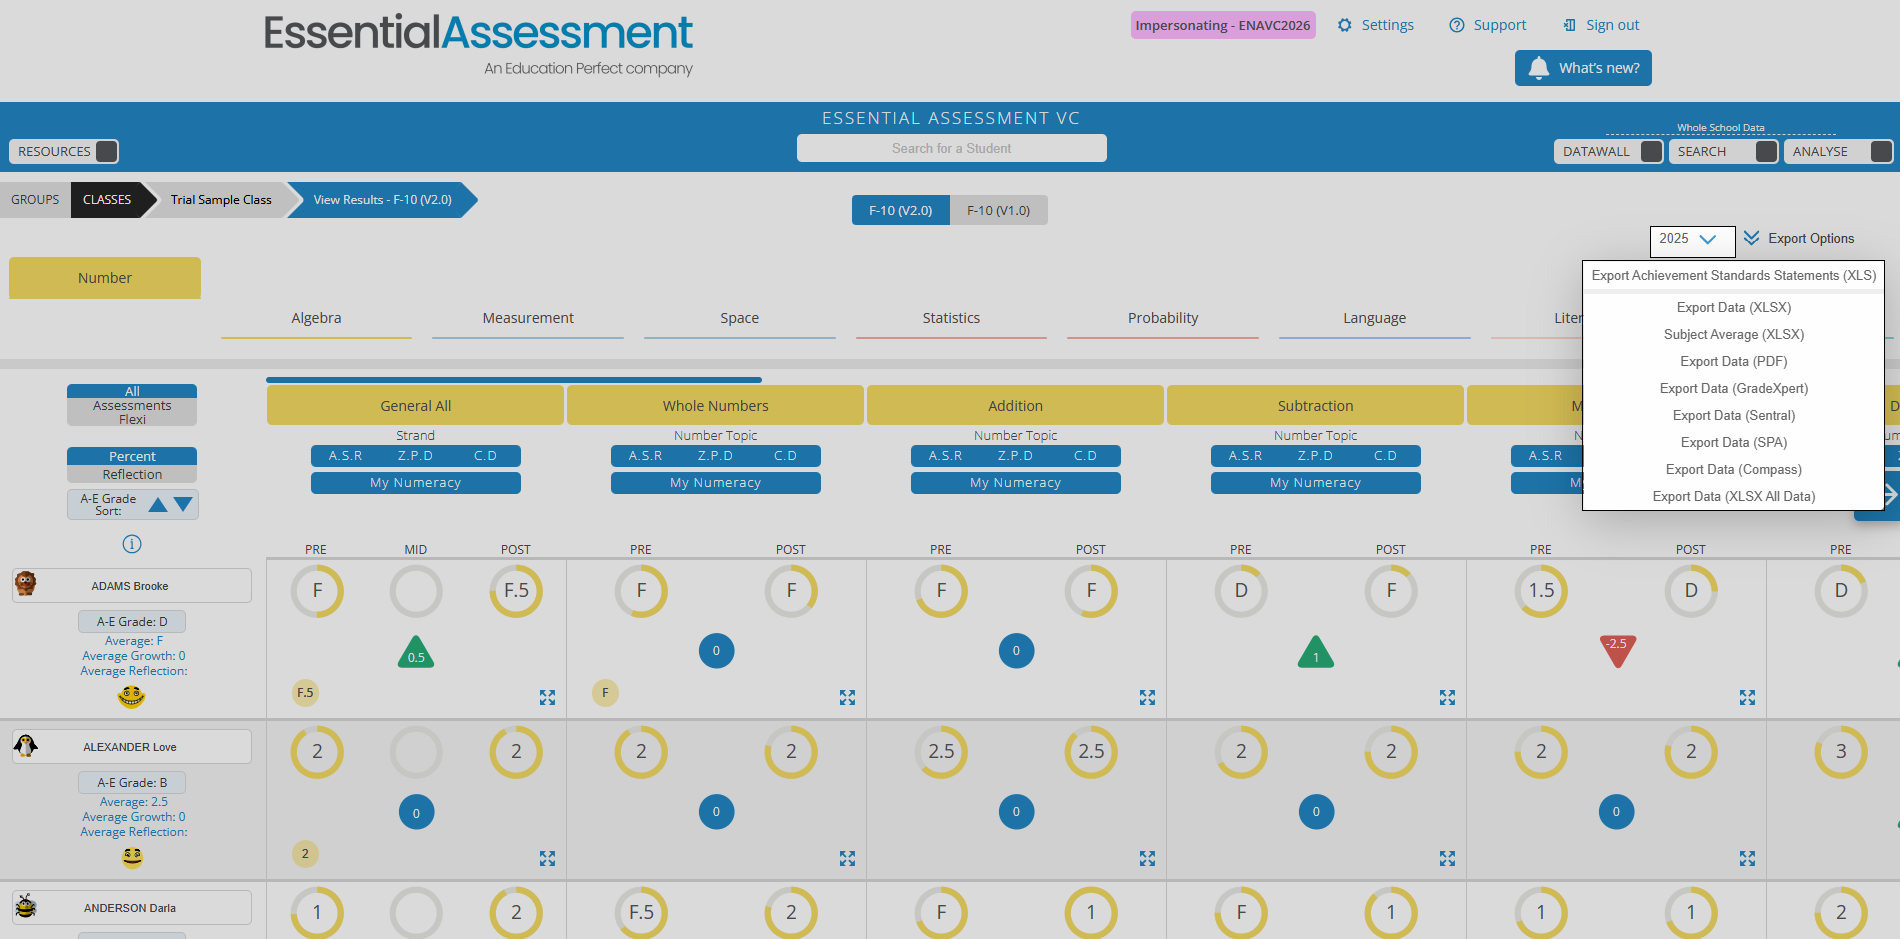Select the Number strand tab
This screenshot has width=1900, height=939.
pos(105,278)
